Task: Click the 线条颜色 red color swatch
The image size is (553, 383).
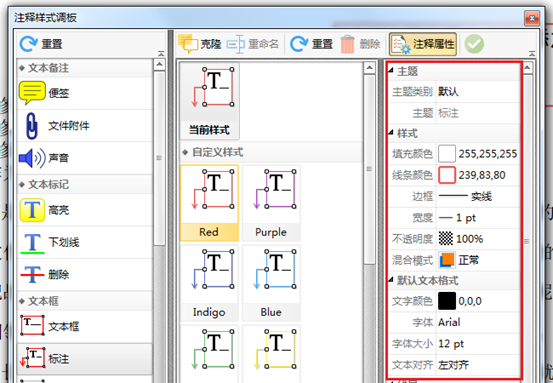Action: [447, 175]
